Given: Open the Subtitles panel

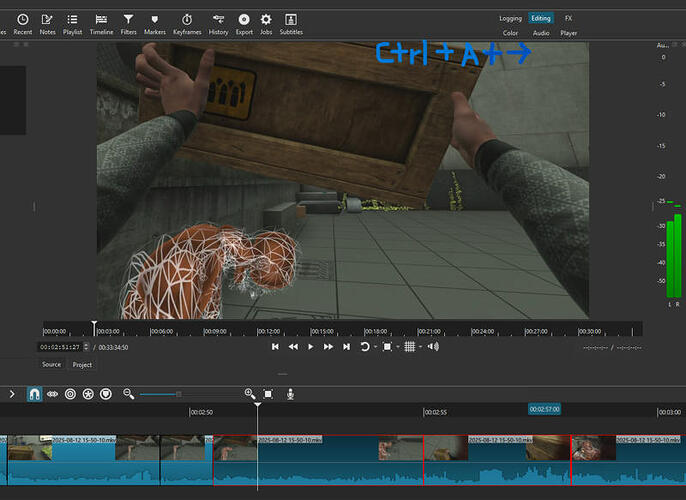Looking at the screenshot, I should [291, 24].
